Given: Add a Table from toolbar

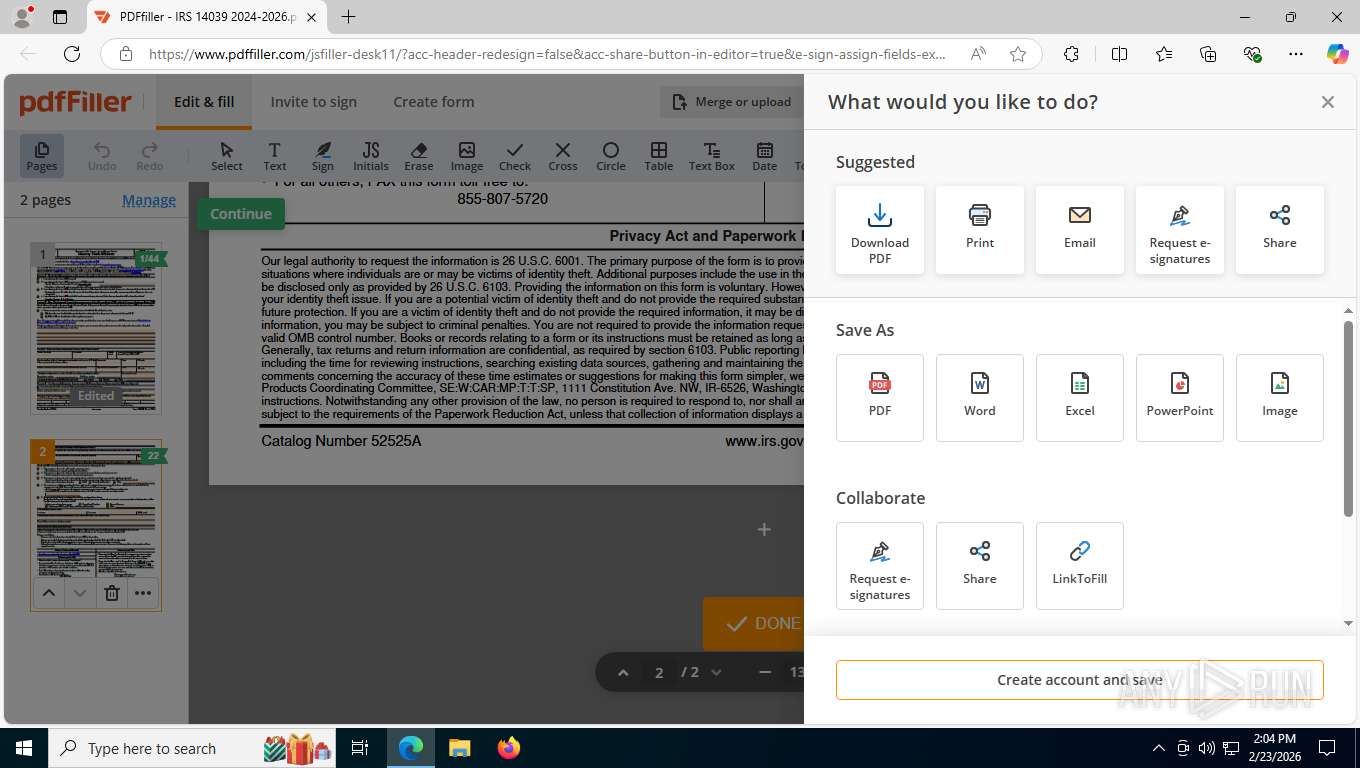Looking at the screenshot, I should (659, 156).
